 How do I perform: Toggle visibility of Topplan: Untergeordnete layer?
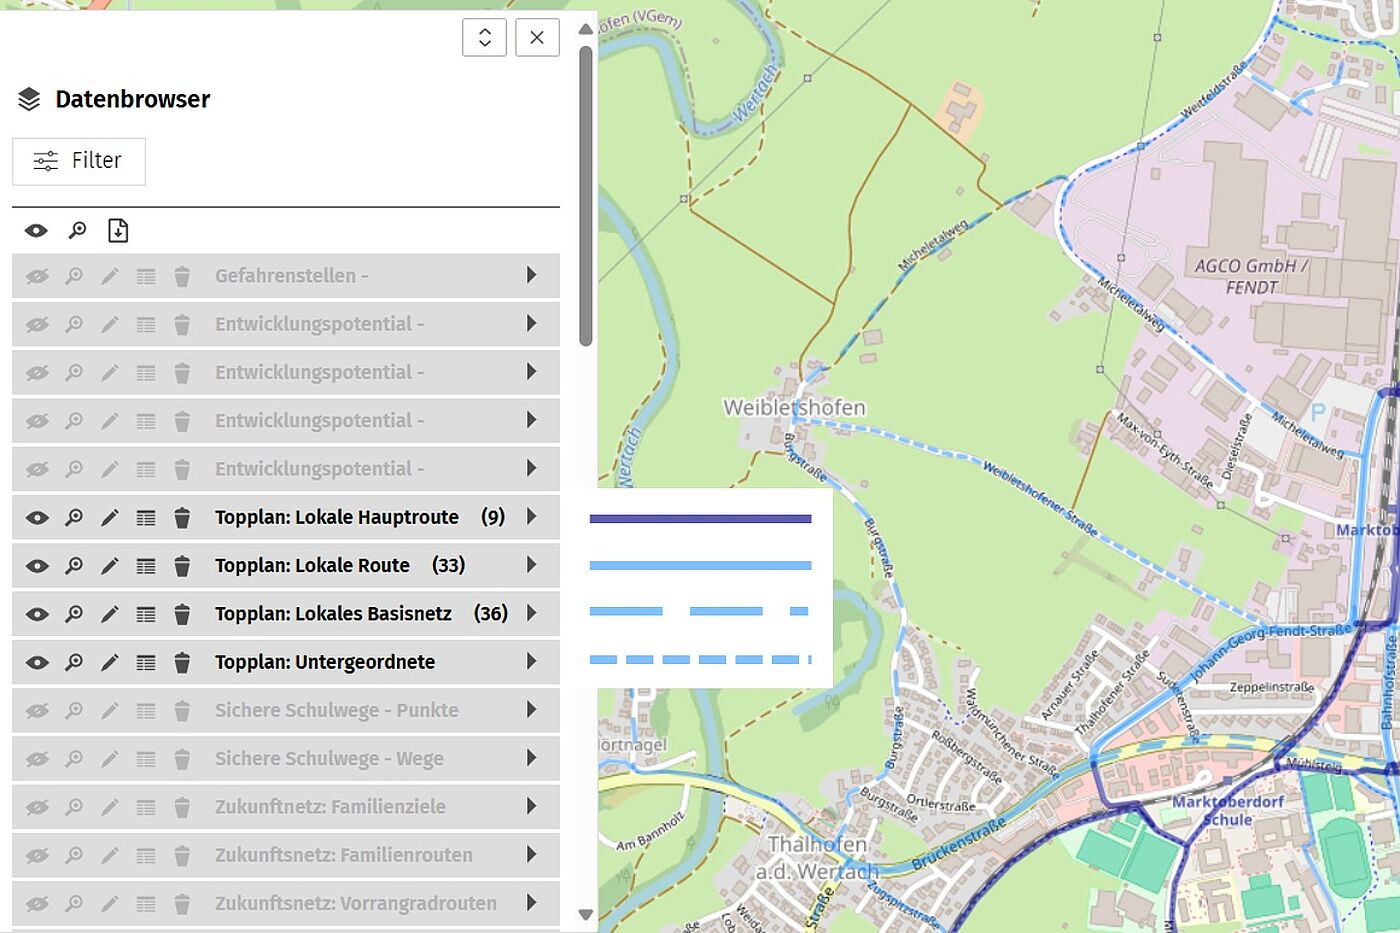click(x=37, y=662)
